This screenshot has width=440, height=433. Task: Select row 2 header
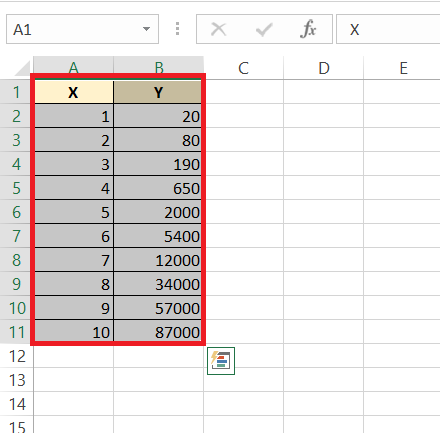[17, 116]
